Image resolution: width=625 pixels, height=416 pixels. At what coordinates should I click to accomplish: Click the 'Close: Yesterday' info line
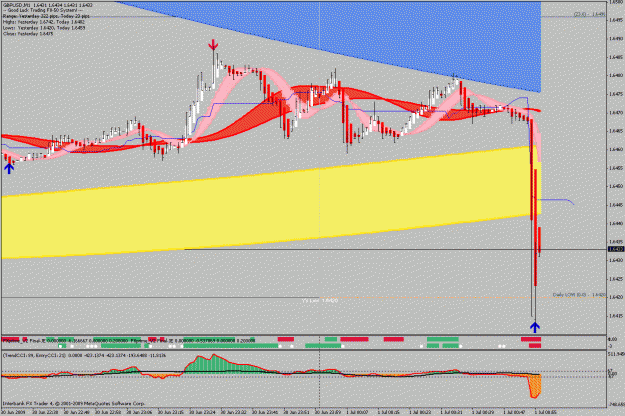coord(28,34)
